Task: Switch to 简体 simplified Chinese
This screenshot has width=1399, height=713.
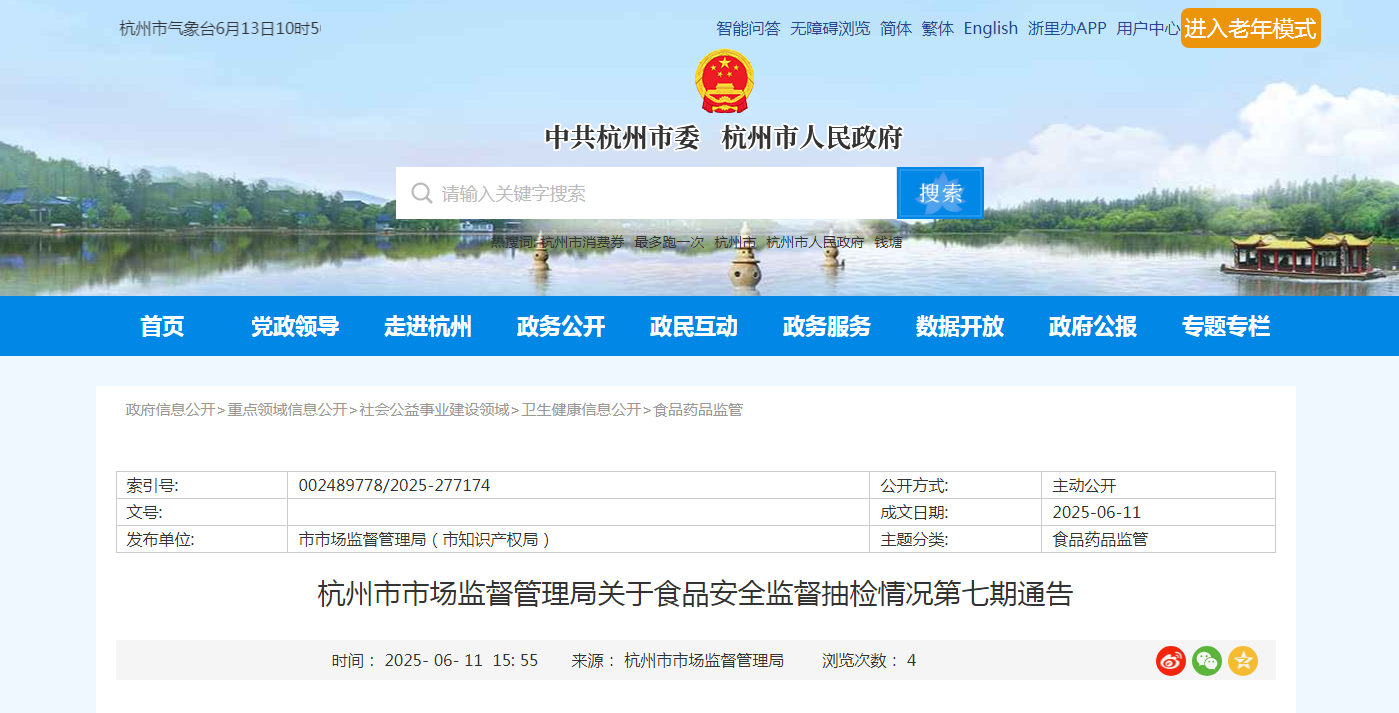Action: (x=896, y=29)
